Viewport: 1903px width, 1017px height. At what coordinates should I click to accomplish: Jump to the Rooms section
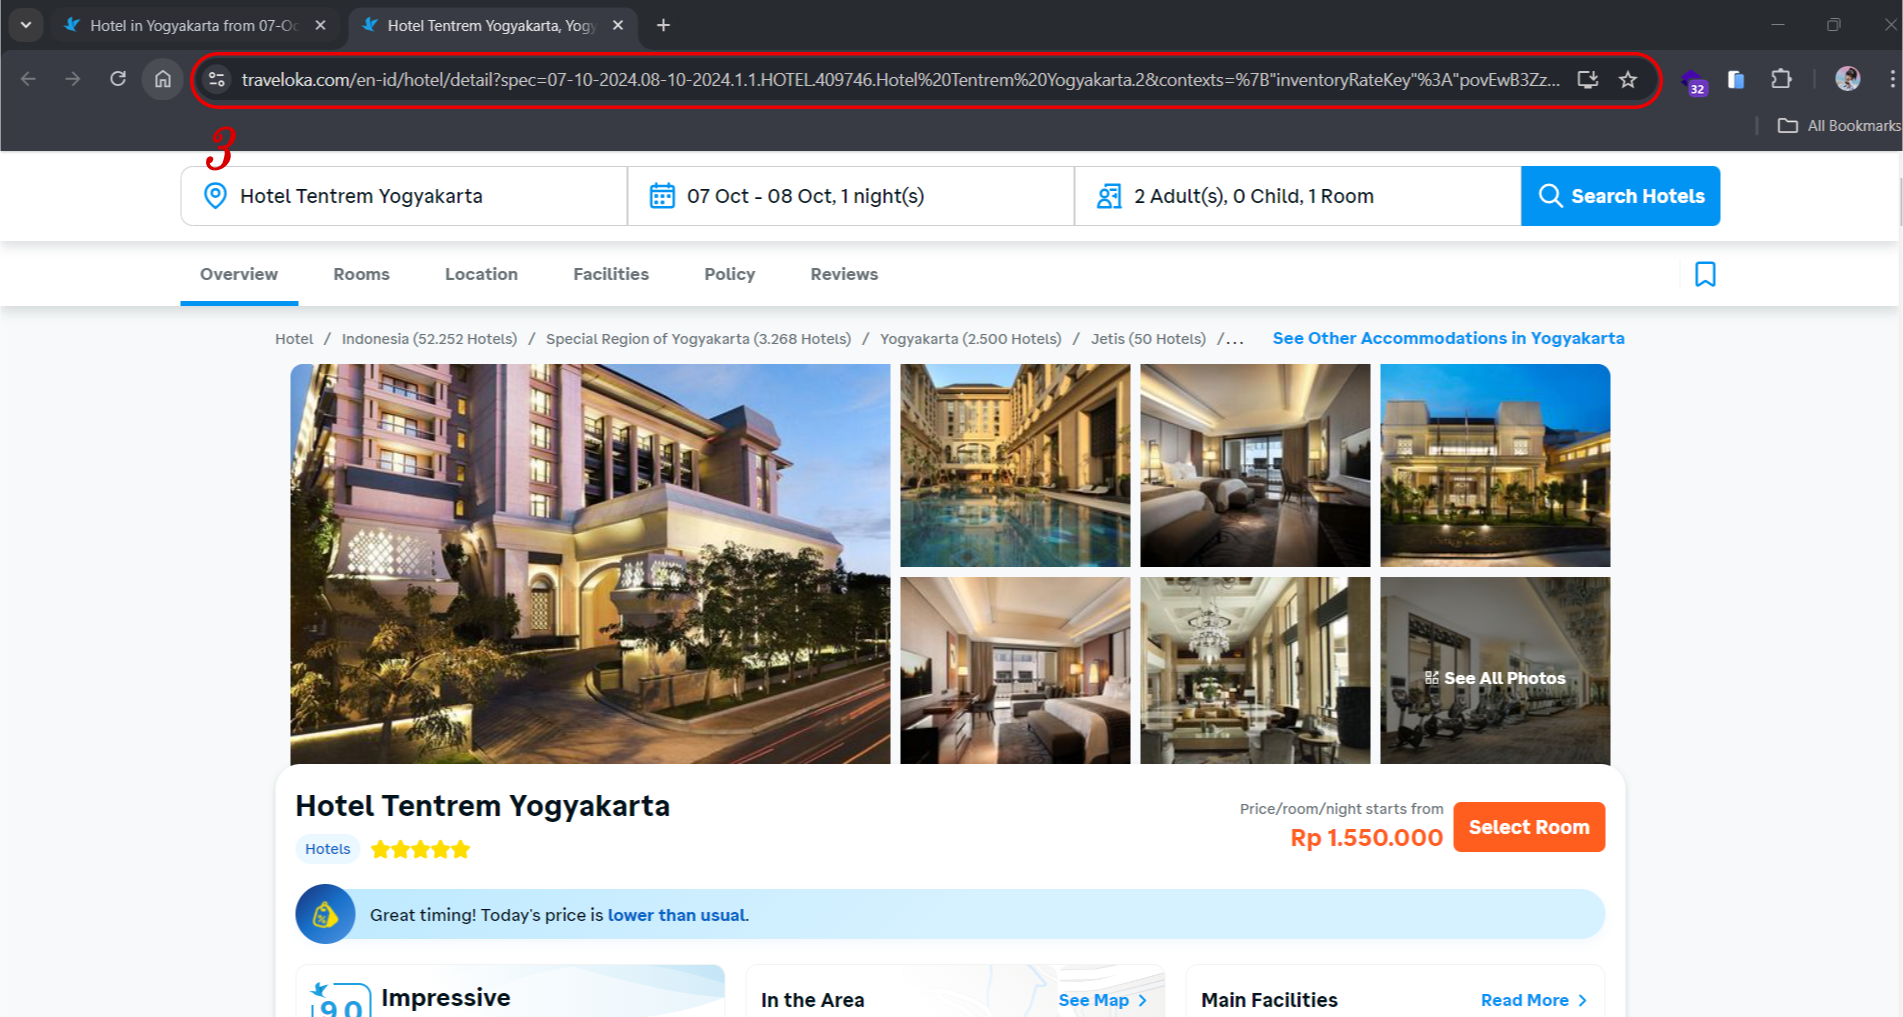[361, 274]
